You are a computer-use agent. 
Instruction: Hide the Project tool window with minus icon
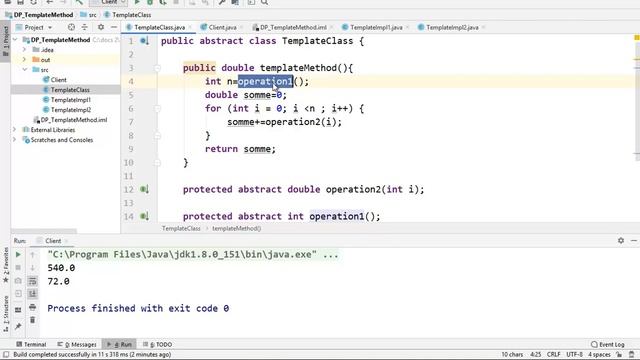coord(114,27)
